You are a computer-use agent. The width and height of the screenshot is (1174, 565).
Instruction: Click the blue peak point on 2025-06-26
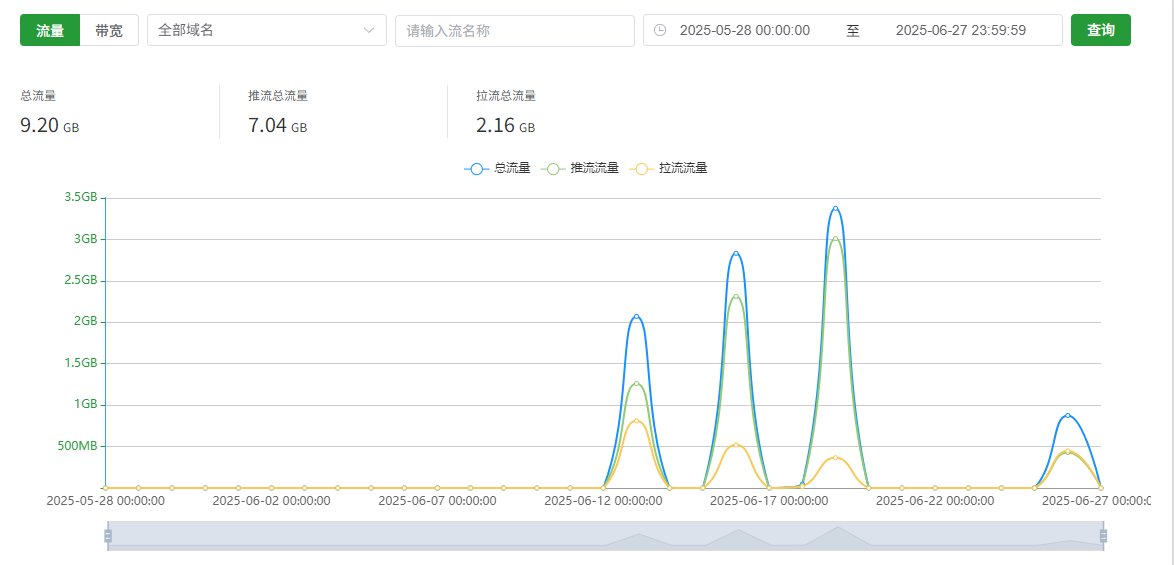tap(1067, 415)
